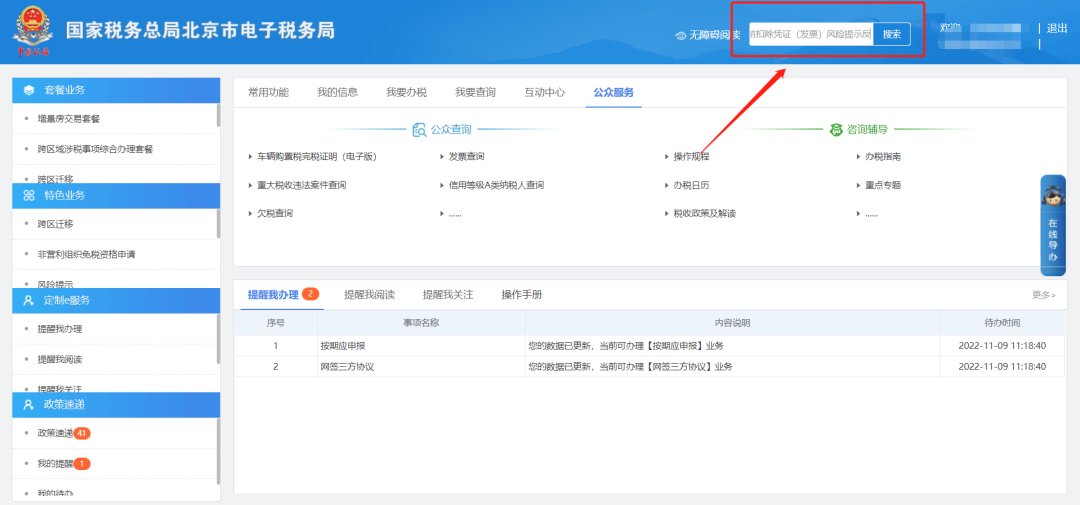Expand more items under 公众查询 (……)

click(455, 214)
